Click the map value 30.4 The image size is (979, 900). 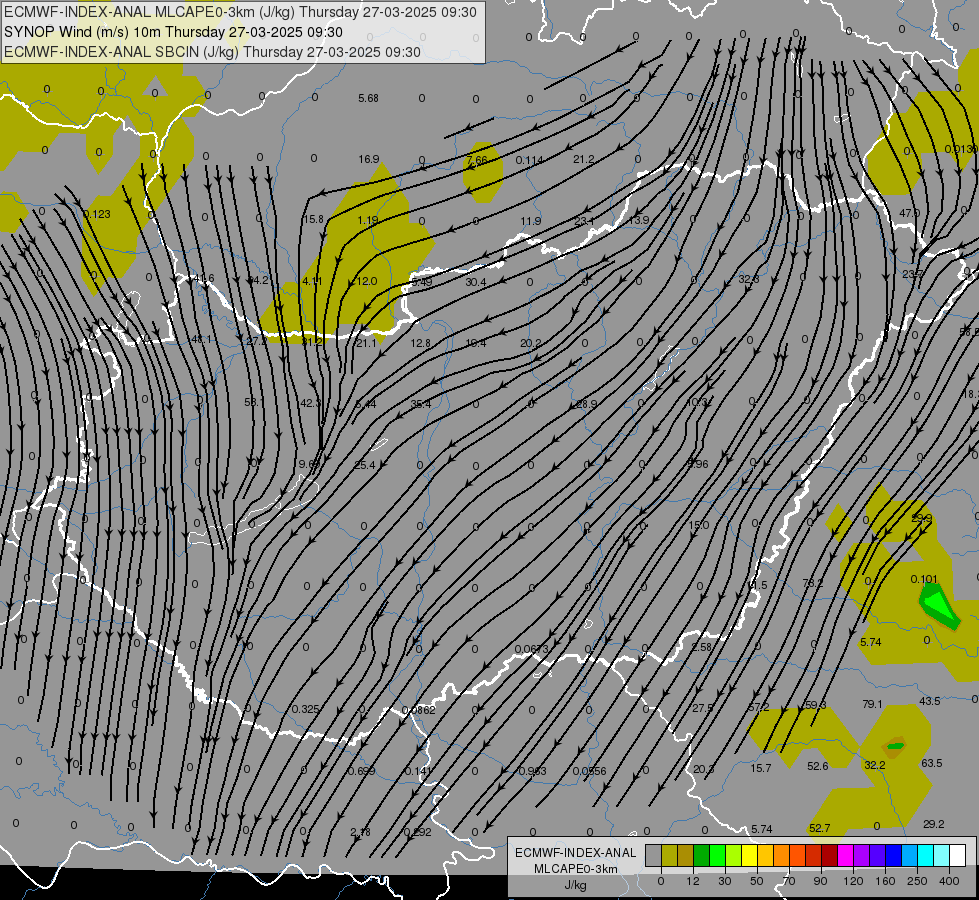[476, 282]
